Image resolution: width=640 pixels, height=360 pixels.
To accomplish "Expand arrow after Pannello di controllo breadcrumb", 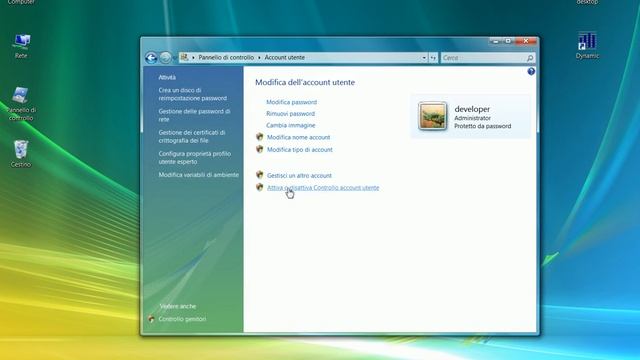I will pos(259,58).
